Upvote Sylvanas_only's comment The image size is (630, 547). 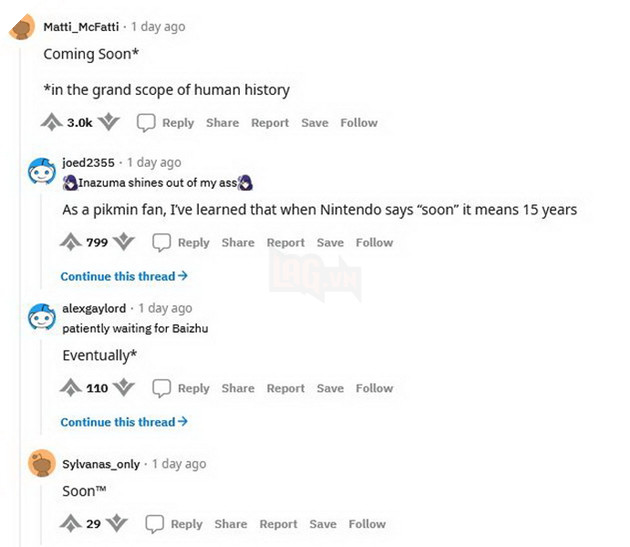pyautogui.click(x=71, y=523)
